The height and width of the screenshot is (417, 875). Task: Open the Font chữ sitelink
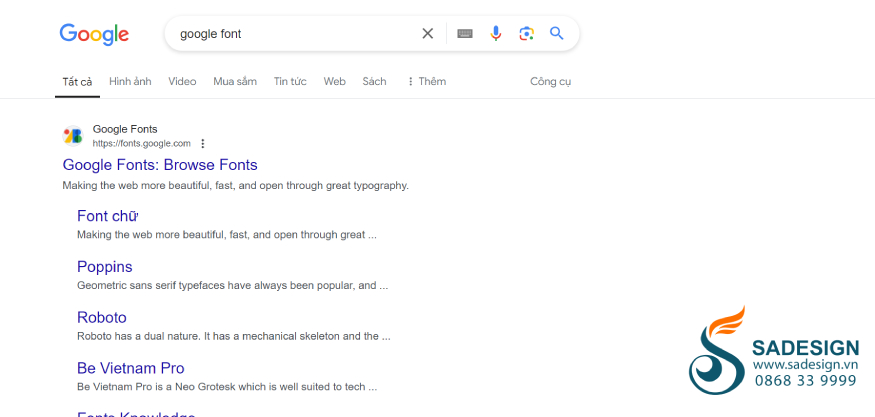107,216
